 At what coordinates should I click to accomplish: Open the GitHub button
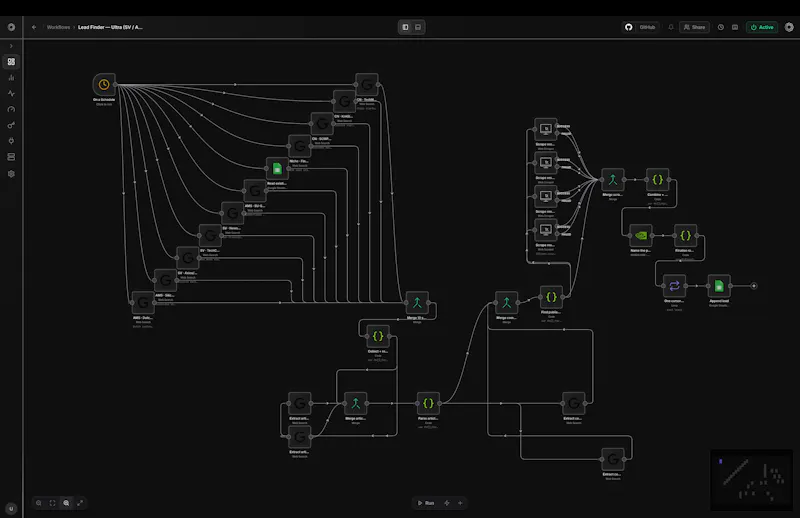[x=641, y=27]
